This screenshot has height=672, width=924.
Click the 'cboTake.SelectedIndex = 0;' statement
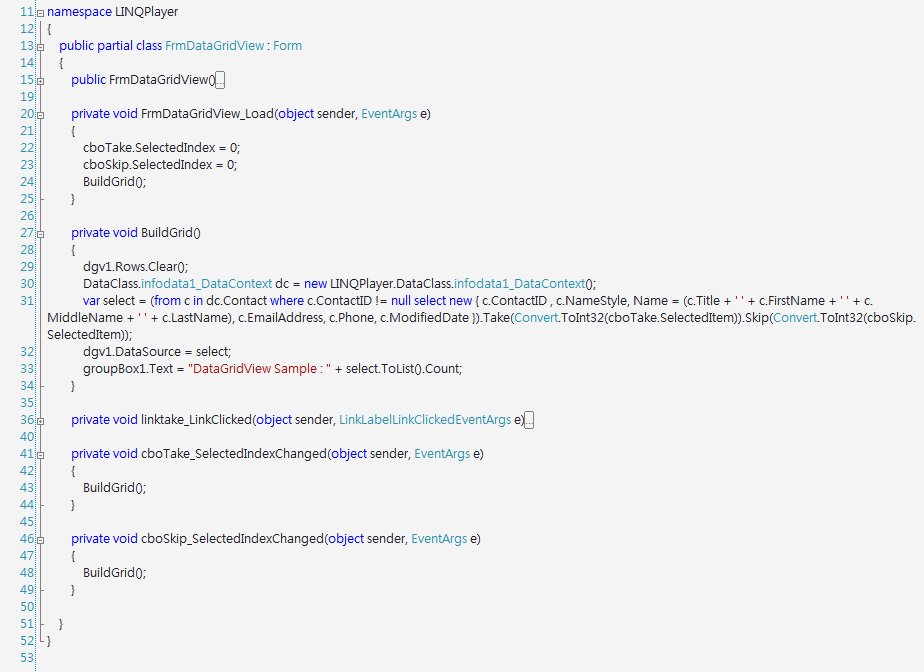161,147
